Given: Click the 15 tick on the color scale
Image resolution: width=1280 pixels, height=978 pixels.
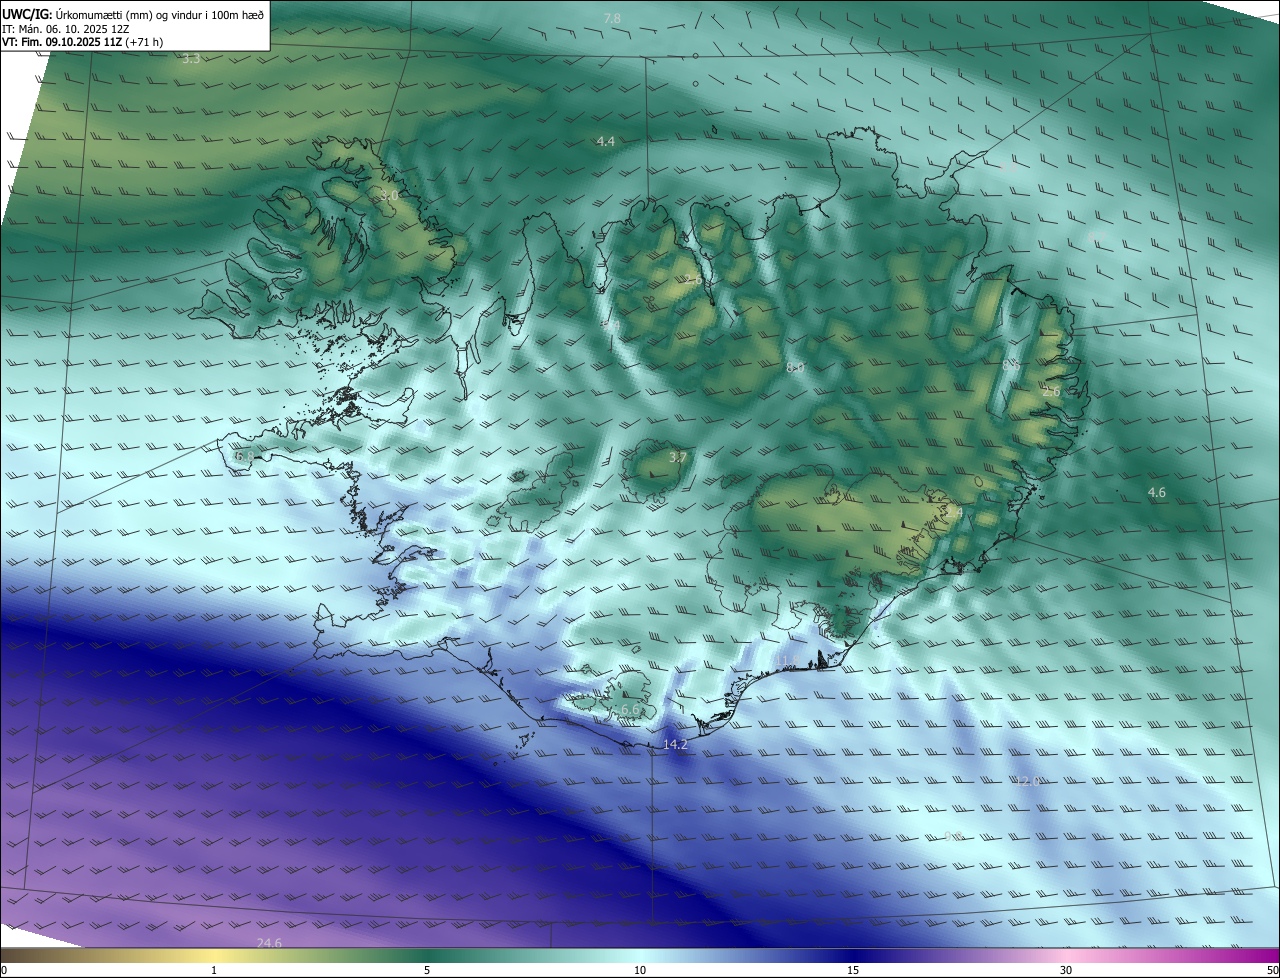Looking at the screenshot, I should (853, 970).
